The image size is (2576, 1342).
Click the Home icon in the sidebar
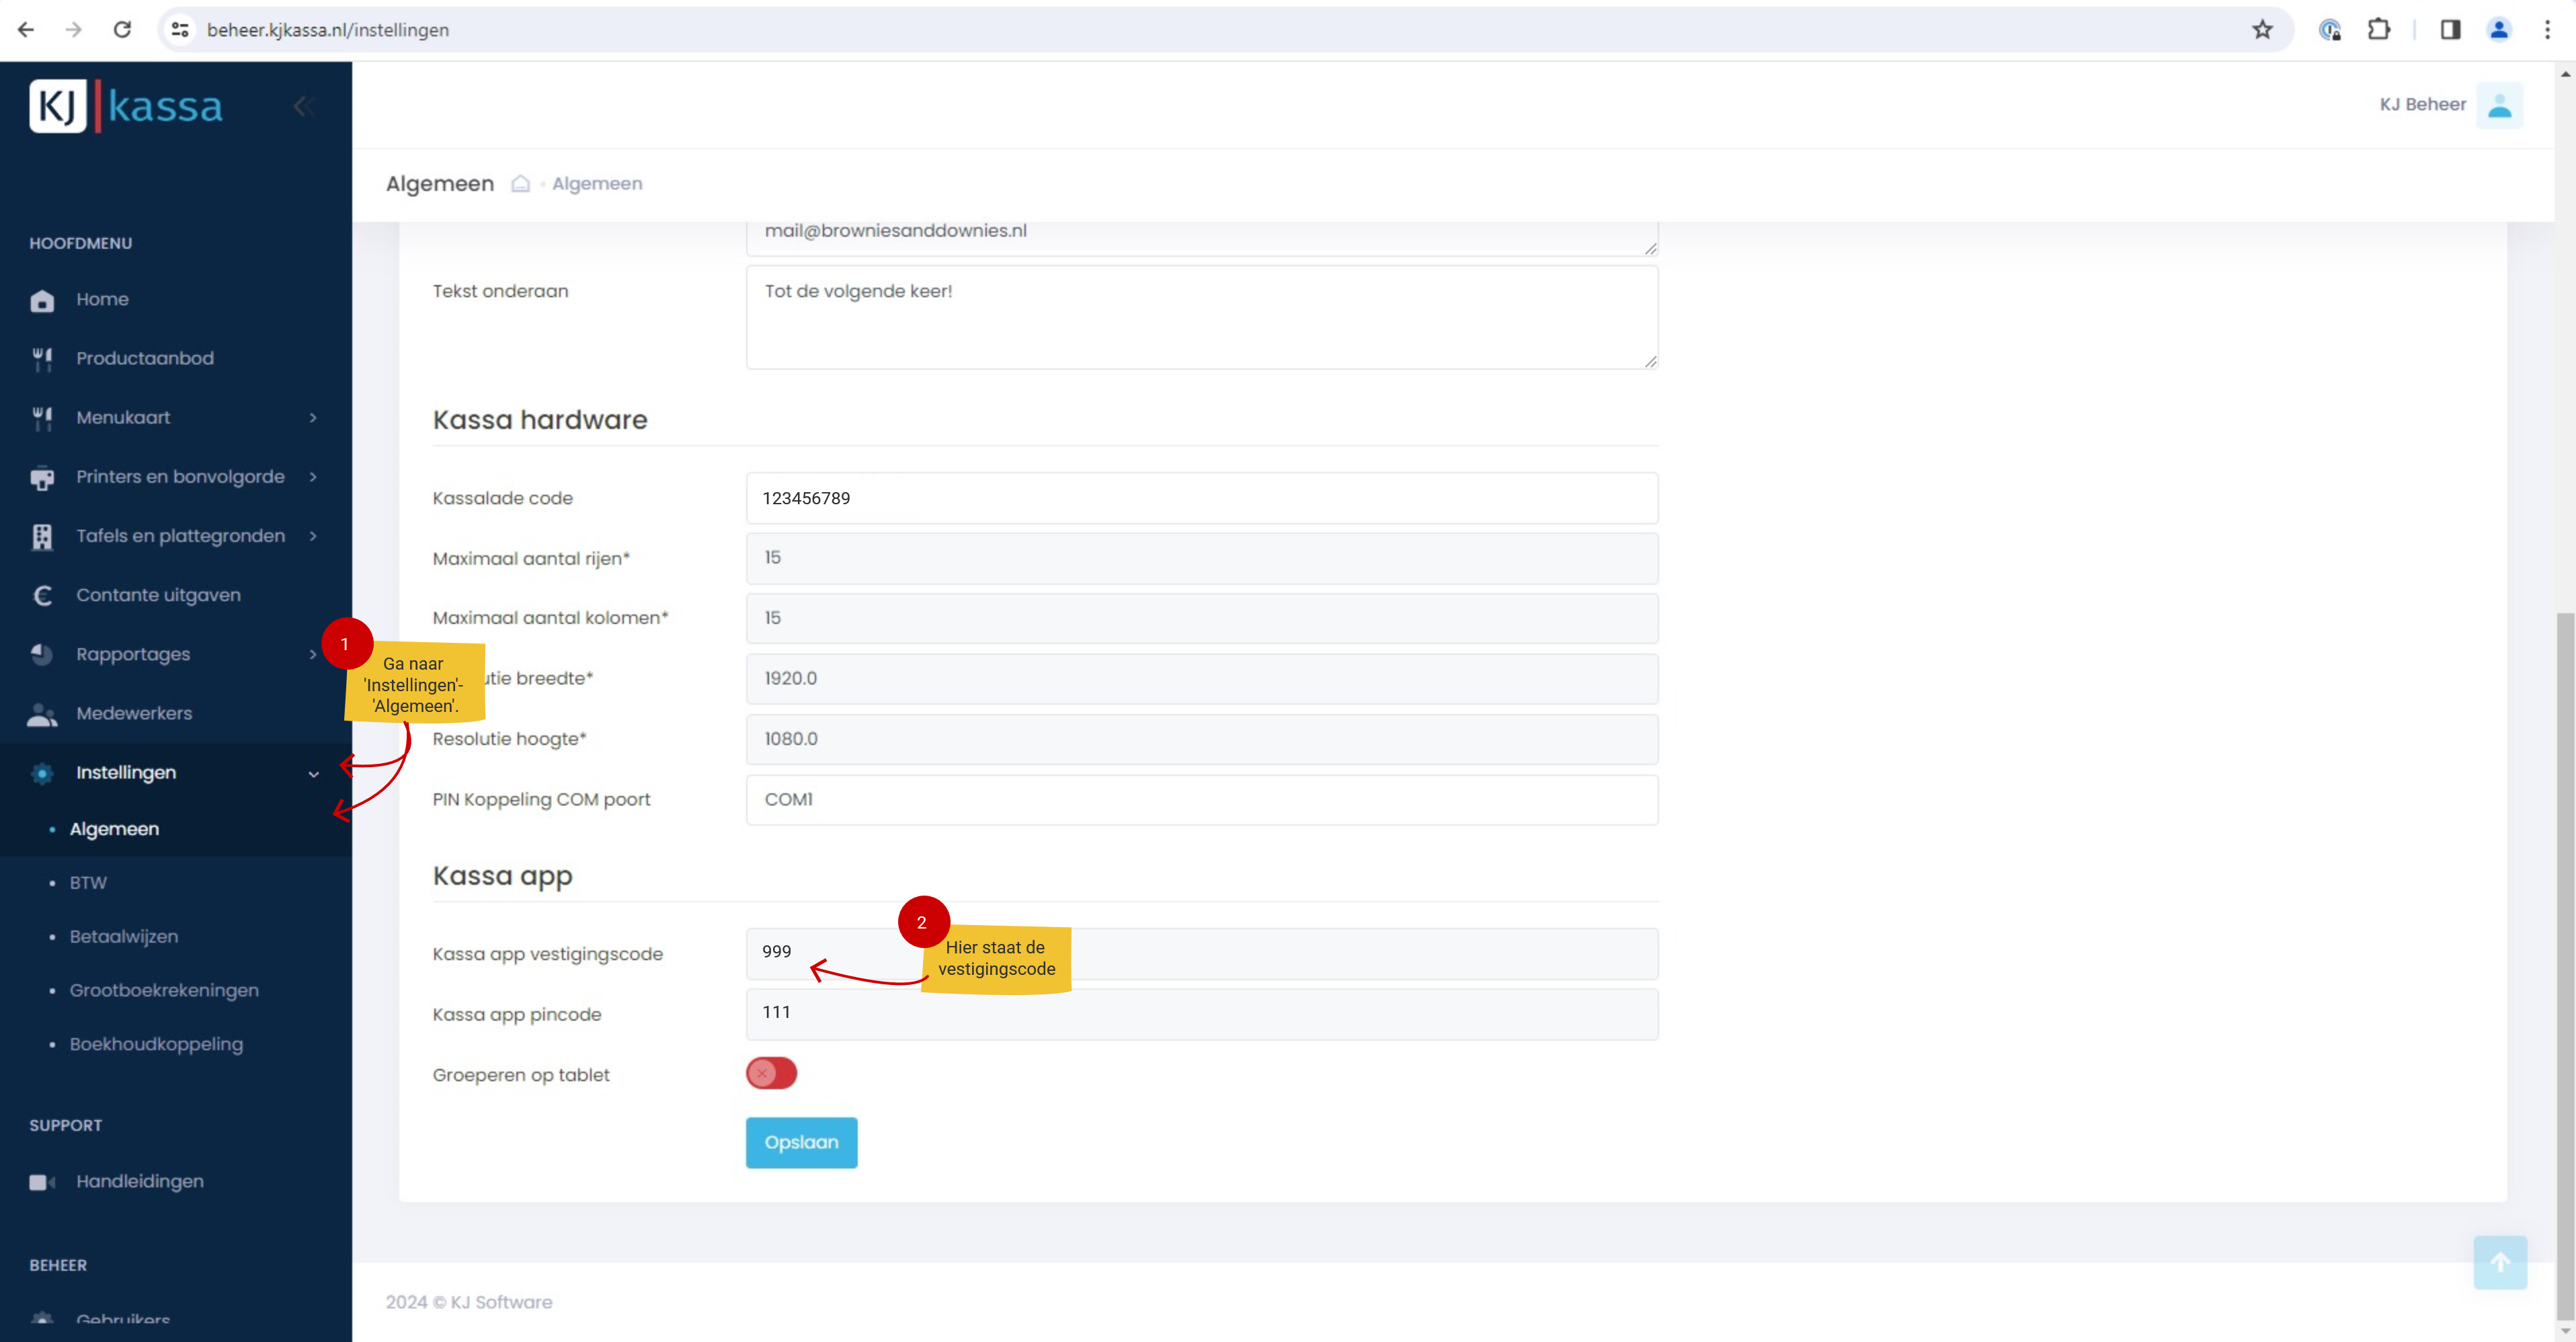42,300
